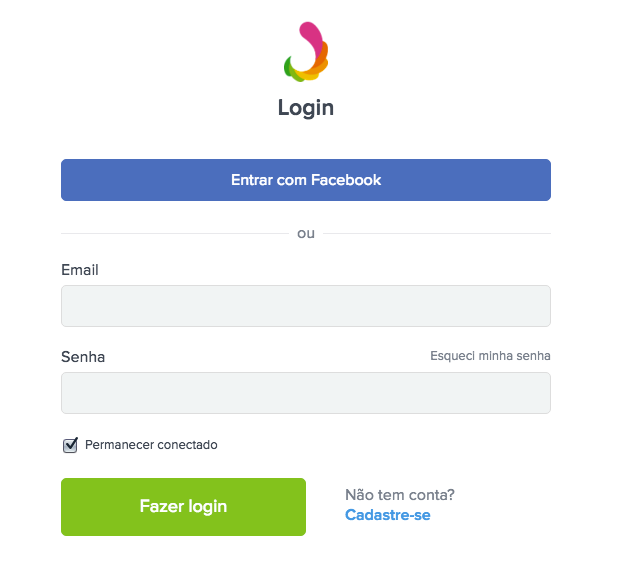Sign in using Entrar com Facebook
This screenshot has height=580, width=618.
click(306, 180)
